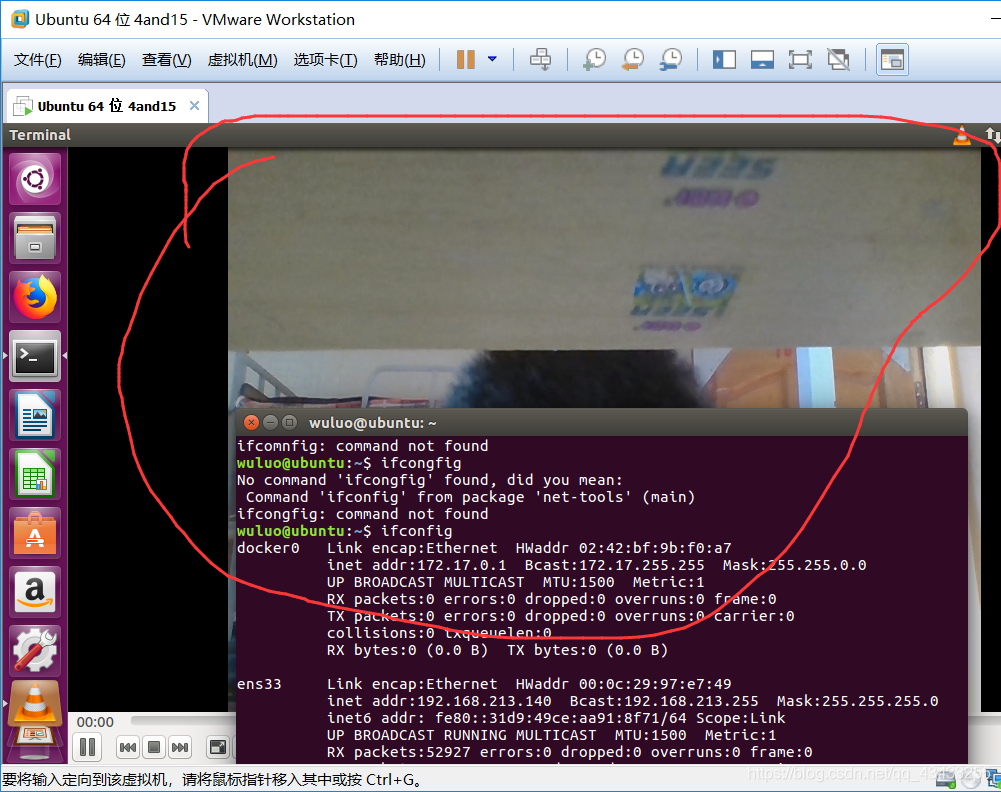Open Terminal from the launcher
The height and width of the screenshot is (792, 1001).
pos(34,356)
